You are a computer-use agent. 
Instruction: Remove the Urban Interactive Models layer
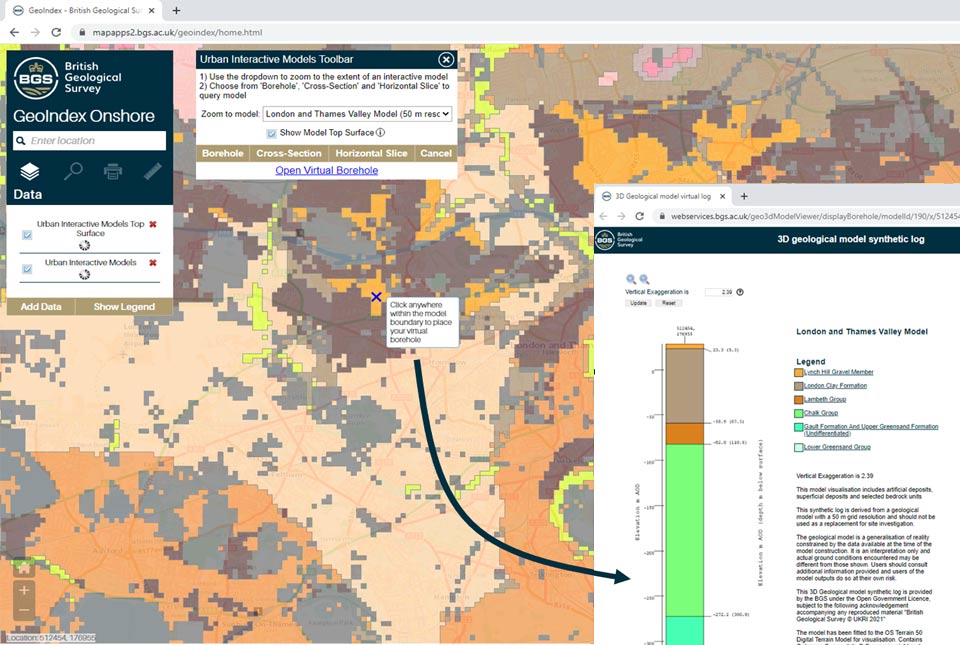click(153, 263)
